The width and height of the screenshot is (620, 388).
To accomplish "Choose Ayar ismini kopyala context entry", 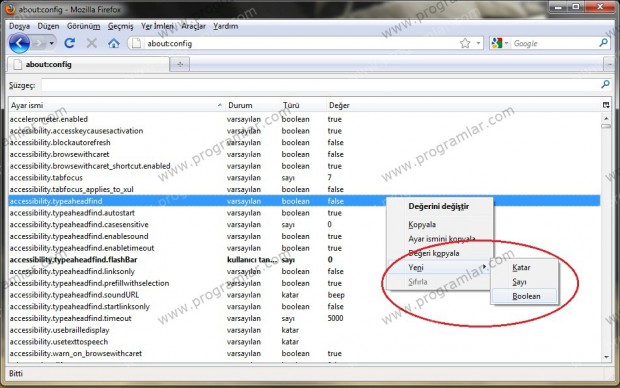I will 440,239.
